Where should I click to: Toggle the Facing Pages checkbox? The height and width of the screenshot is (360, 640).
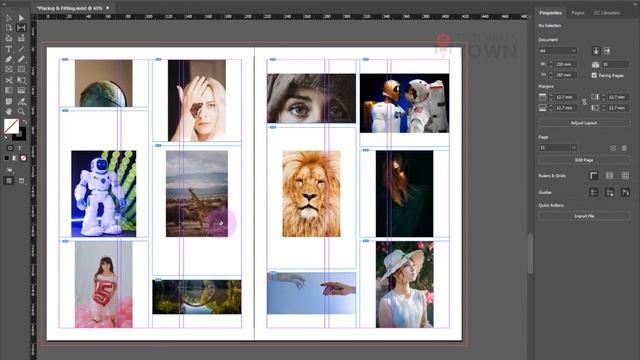click(x=594, y=76)
